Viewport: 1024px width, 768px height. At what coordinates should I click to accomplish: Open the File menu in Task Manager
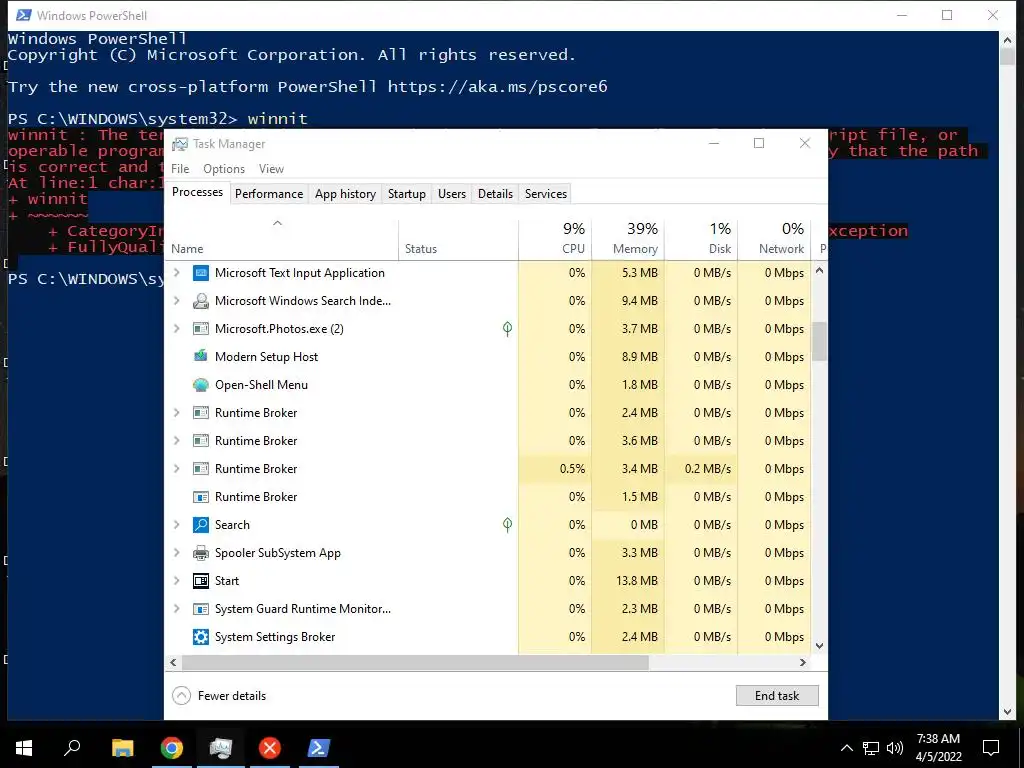[180, 169]
